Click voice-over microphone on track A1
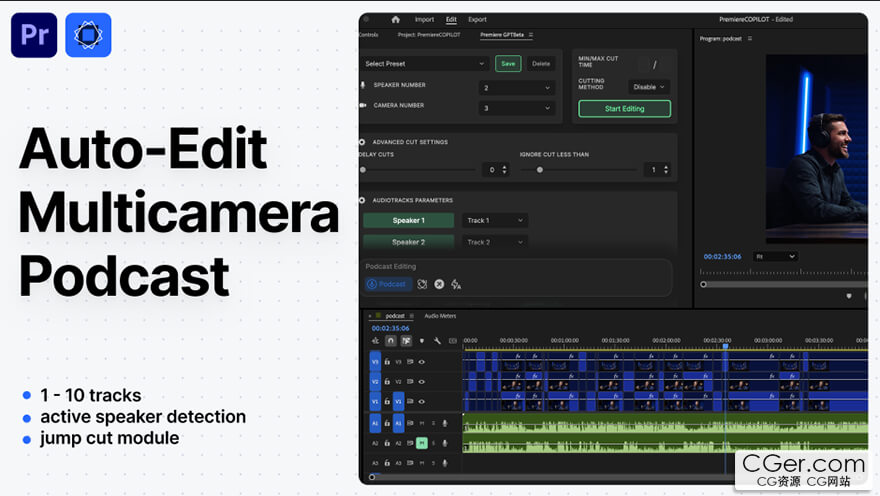Image resolution: width=880 pixels, height=496 pixels. [445, 423]
